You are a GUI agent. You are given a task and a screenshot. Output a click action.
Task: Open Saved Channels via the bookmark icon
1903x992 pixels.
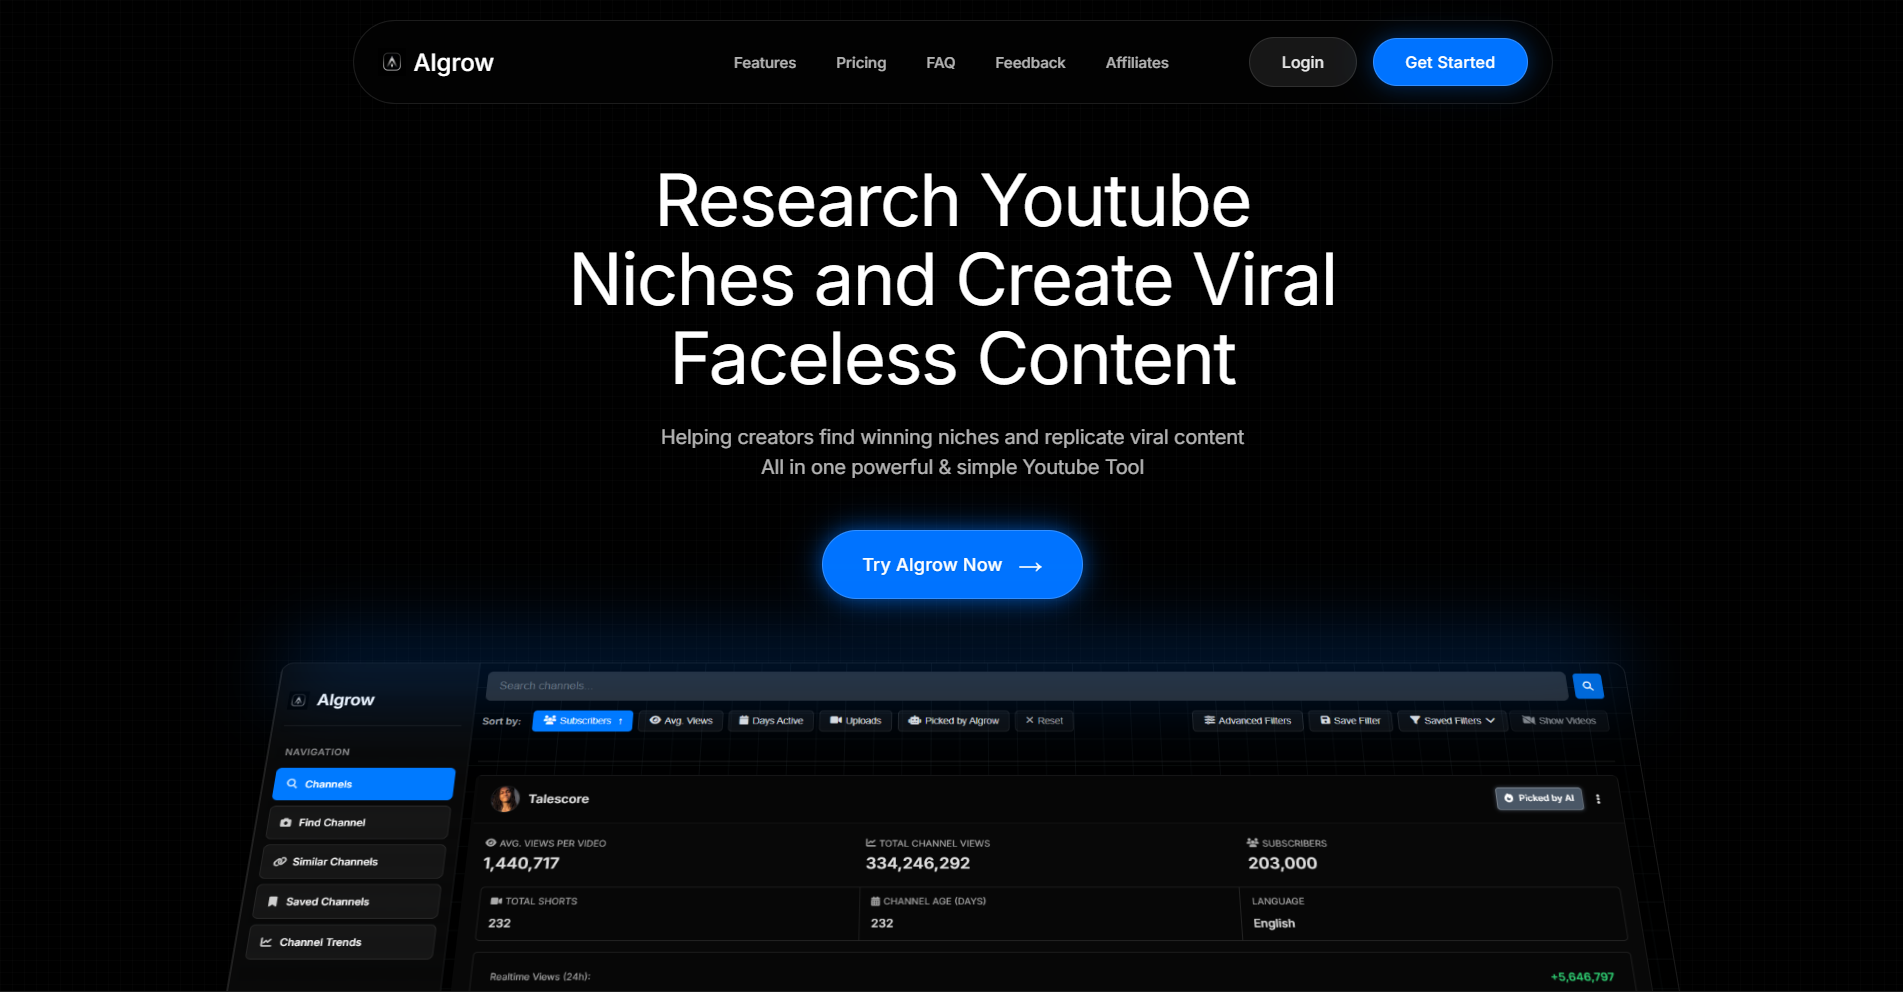point(274,900)
